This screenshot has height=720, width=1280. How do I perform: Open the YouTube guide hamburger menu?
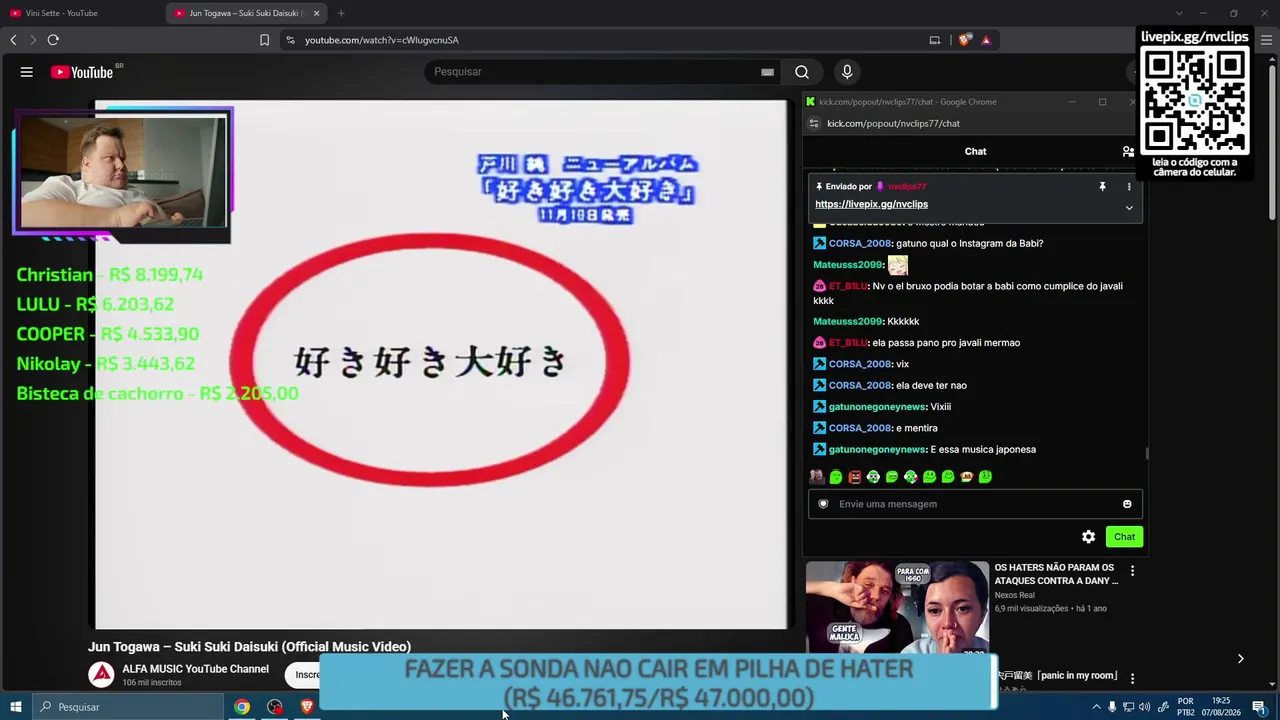coord(27,72)
